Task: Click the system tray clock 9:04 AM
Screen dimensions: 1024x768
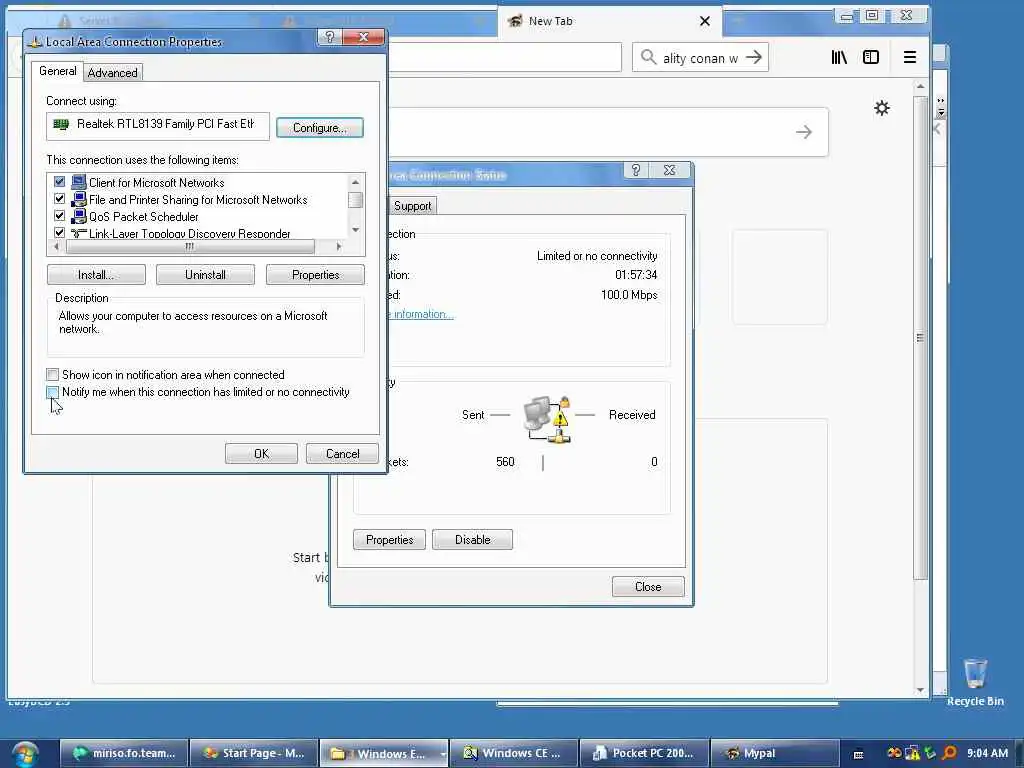Action: point(987,753)
